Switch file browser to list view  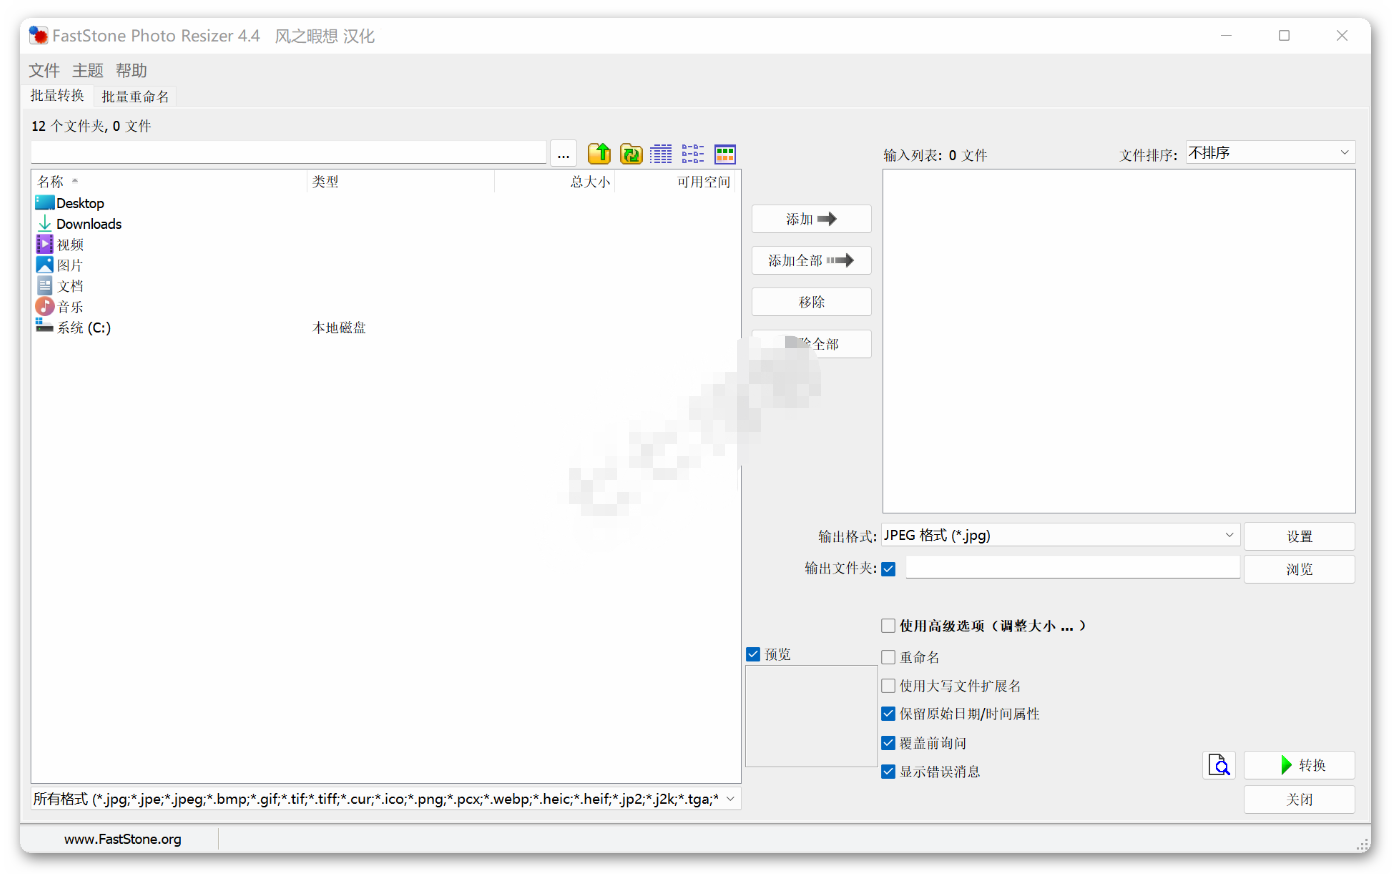[x=693, y=154]
